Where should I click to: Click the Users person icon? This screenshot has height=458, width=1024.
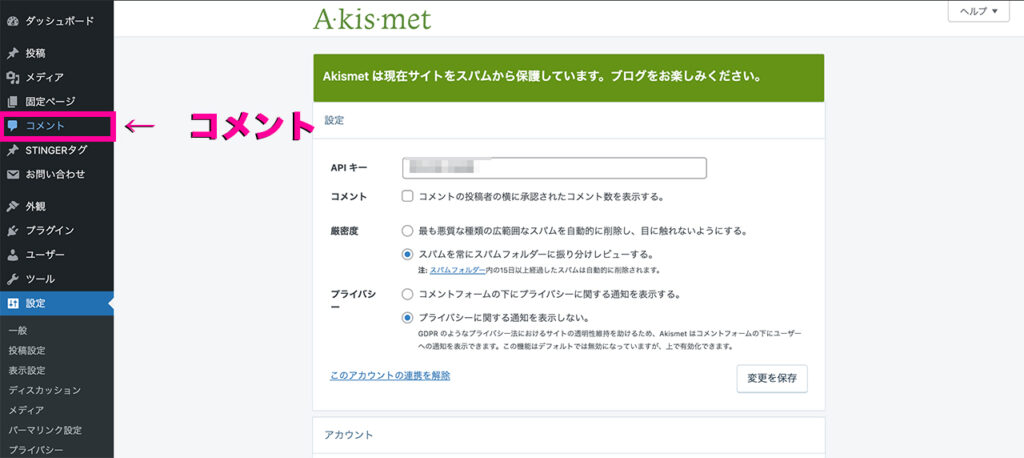coord(12,255)
